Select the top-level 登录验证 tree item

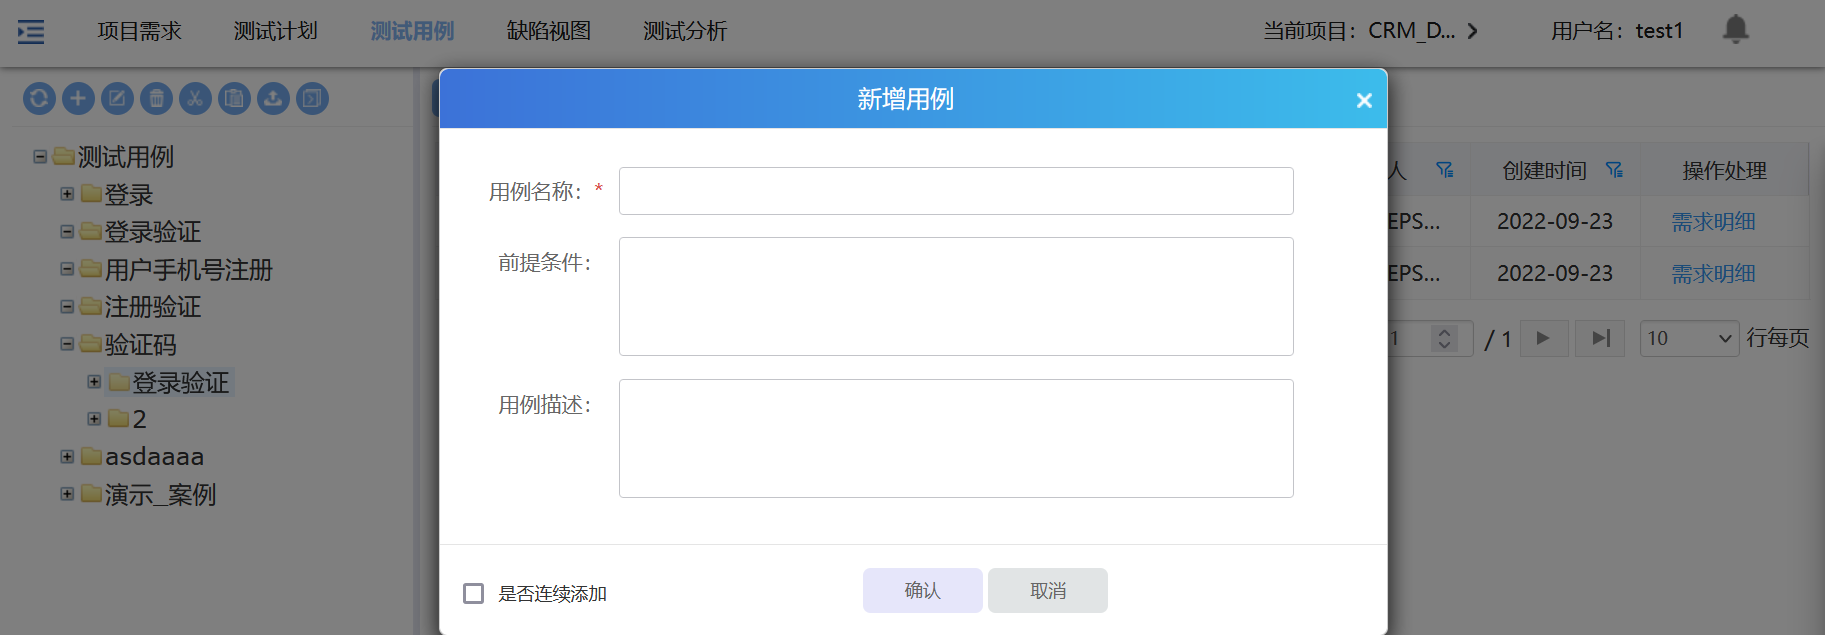[153, 232]
